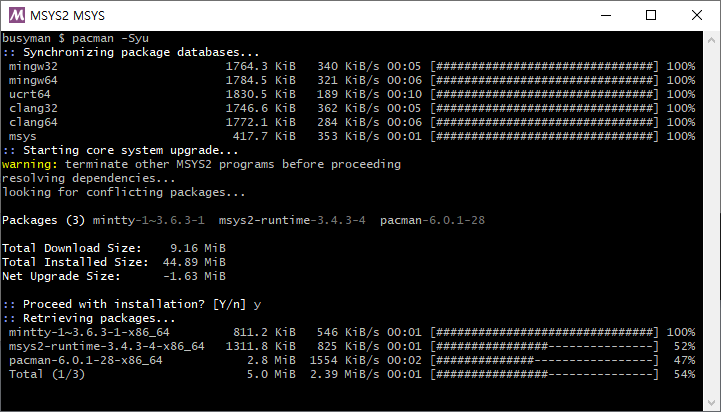The image size is (721, 412).
Task: Click the '-1.63 MiB' net upgrade value
Action: pos(194,276)
